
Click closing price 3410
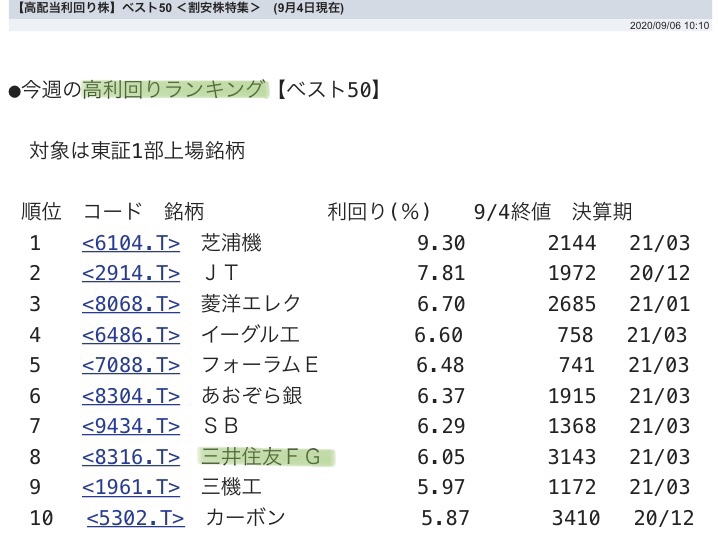point(576,518)
